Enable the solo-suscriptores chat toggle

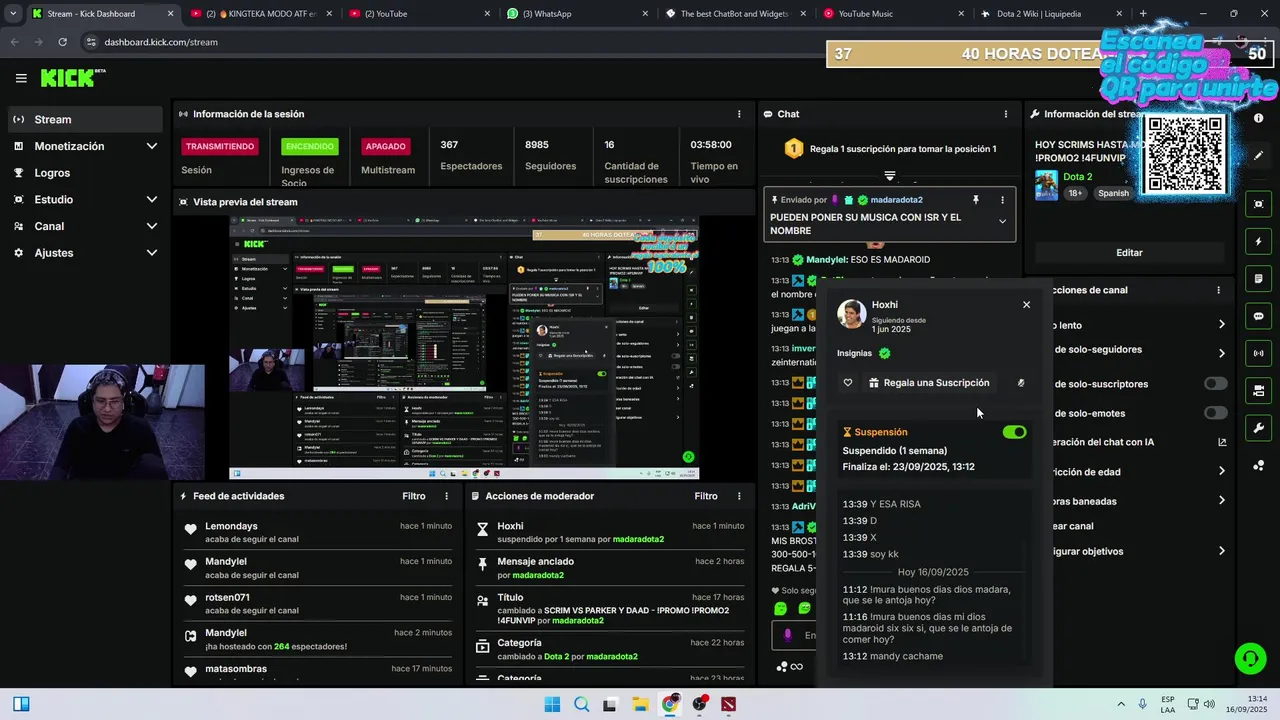click(x=1215, y=384)
